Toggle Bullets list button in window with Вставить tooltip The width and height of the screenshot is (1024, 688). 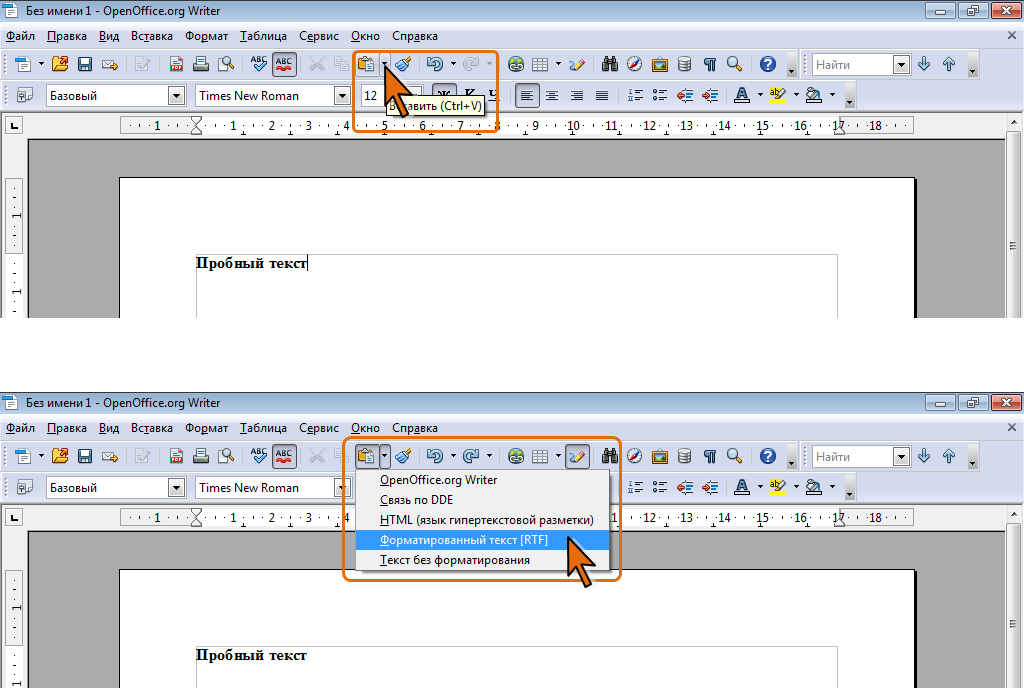coord(660,95)
